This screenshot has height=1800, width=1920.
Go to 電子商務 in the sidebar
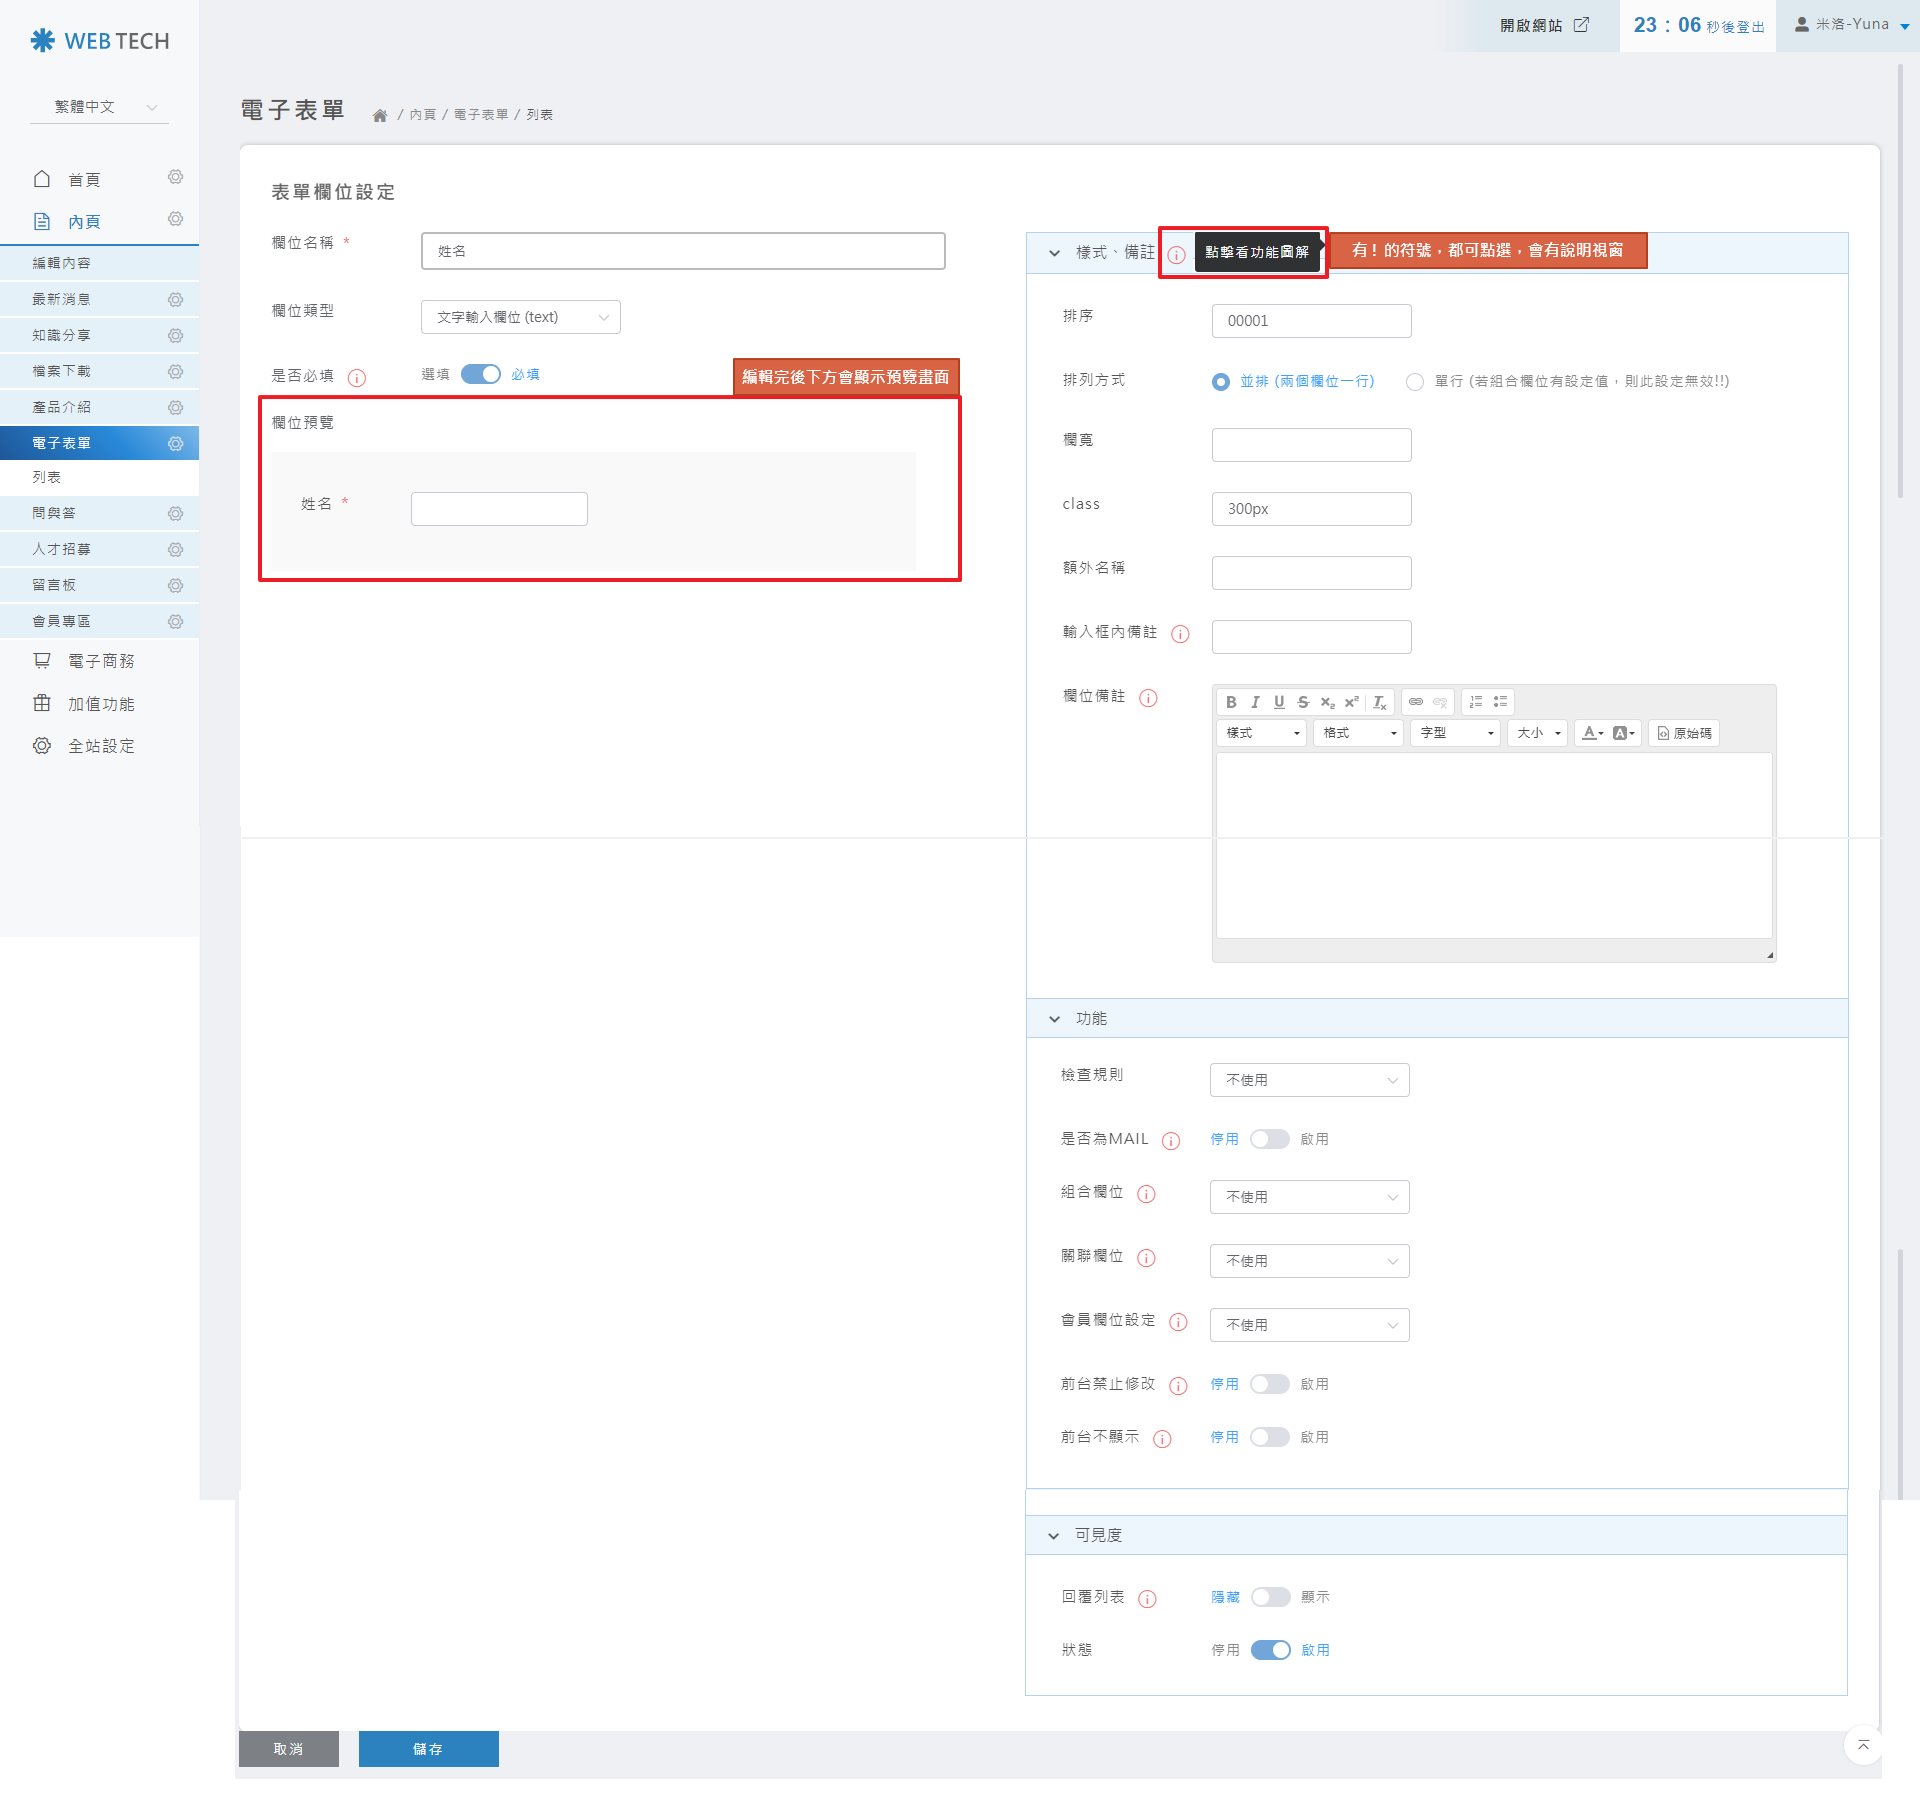tap(100, 661)
